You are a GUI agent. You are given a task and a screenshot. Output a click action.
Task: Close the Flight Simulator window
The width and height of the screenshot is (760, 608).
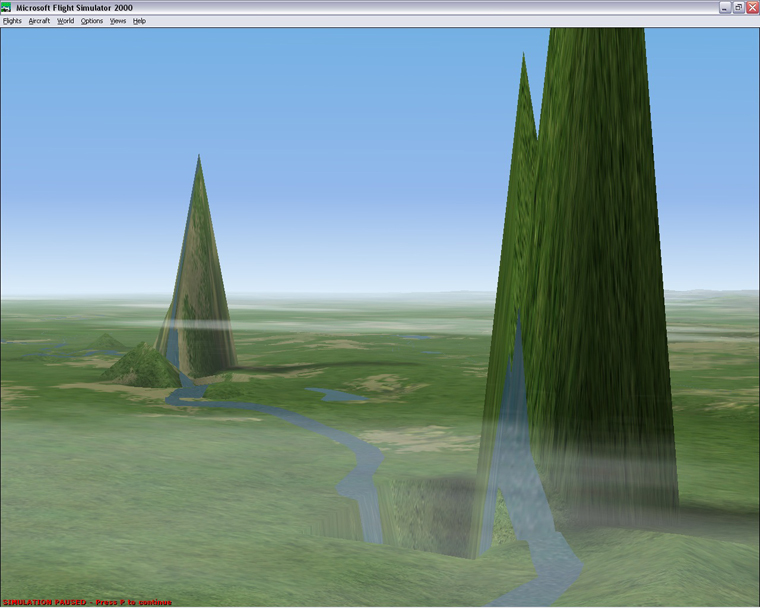[752, 7]
